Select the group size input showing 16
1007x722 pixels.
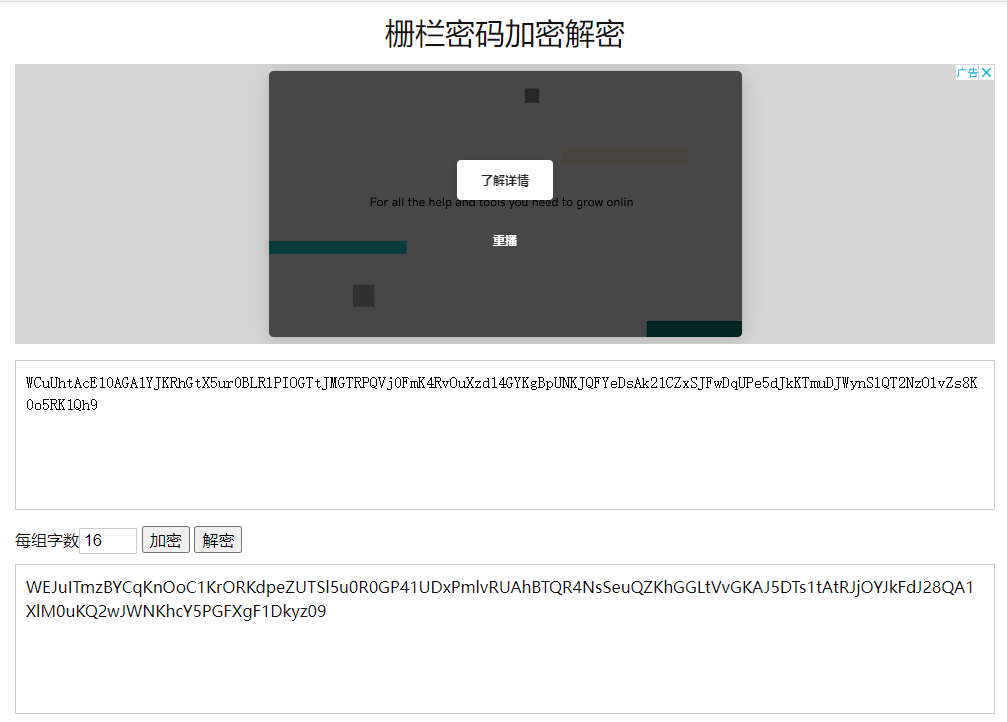click(107, 540)
